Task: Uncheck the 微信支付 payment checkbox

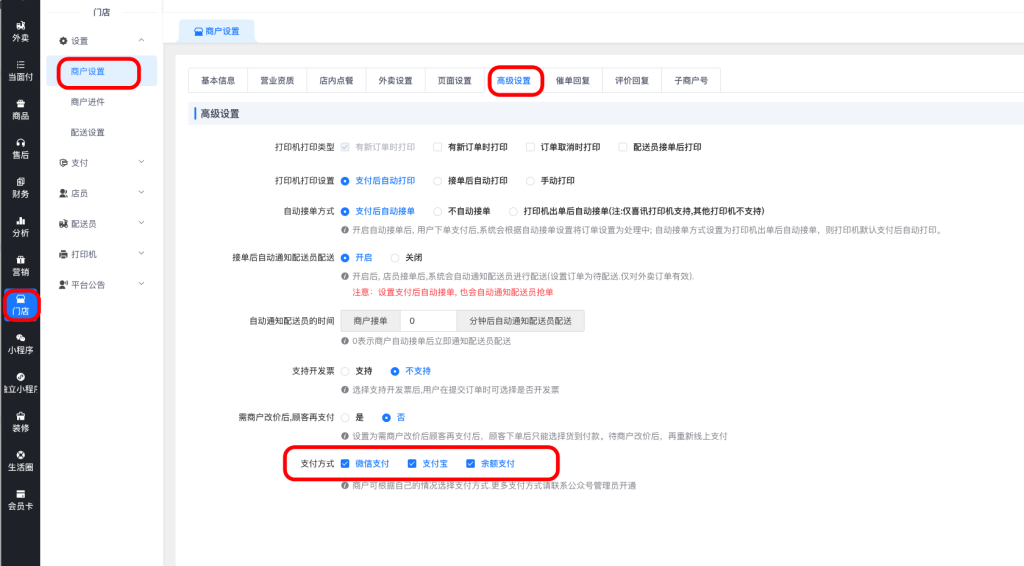Action: tap(345, 464)
